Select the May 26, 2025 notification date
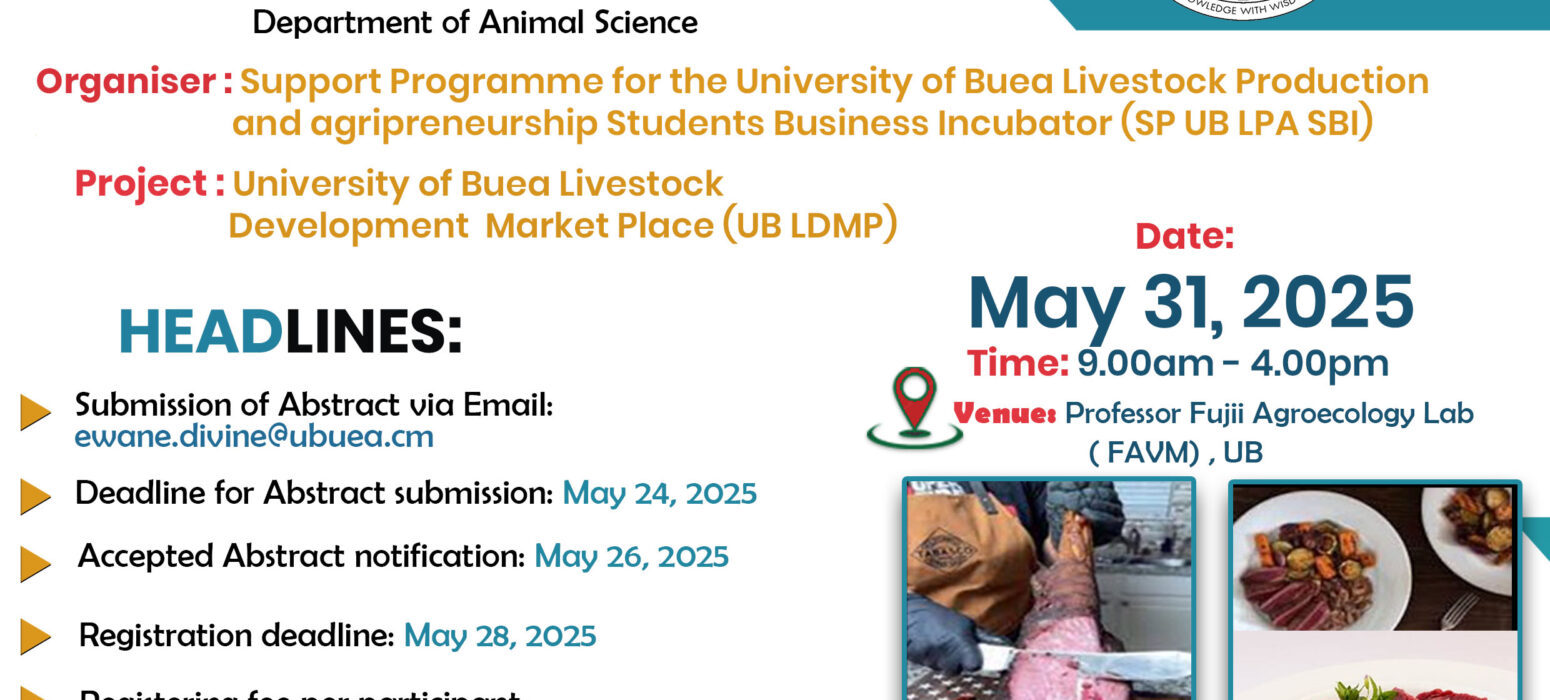 tap(632, 556)
